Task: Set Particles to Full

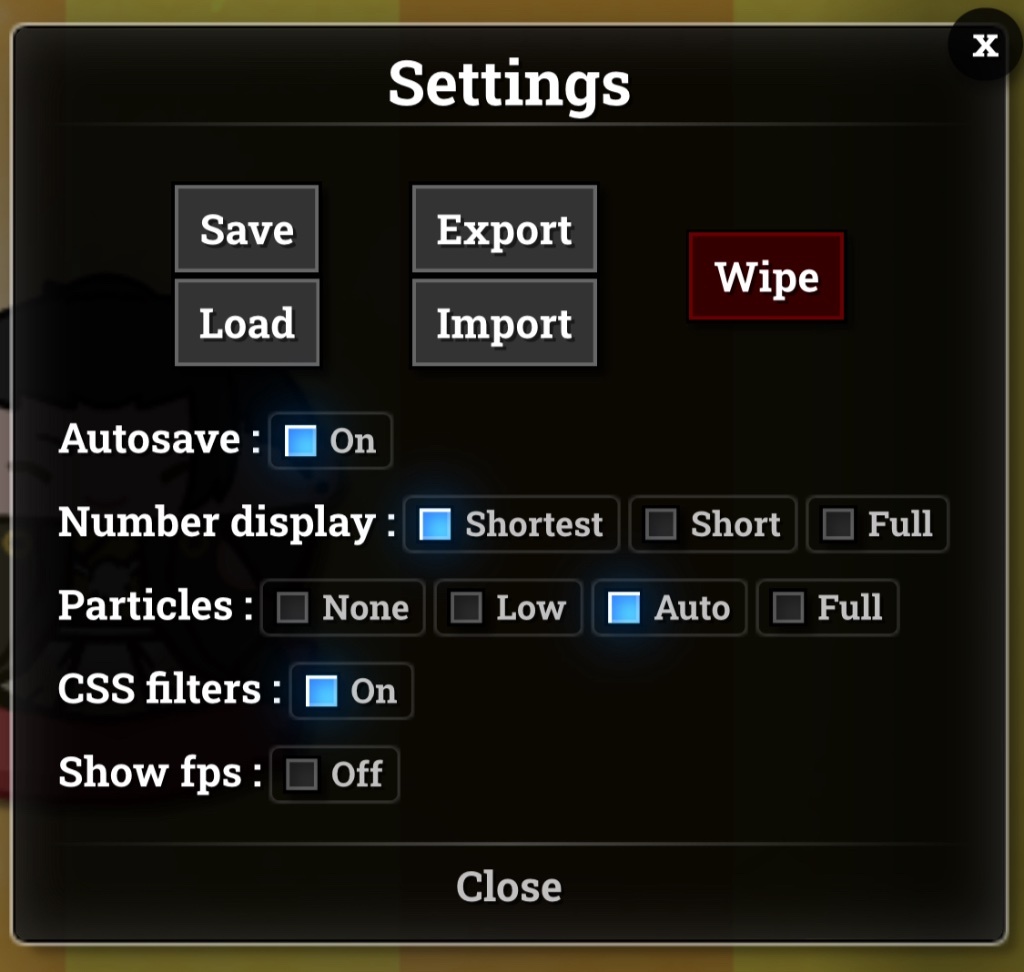Action: click(x=828, y=608)
